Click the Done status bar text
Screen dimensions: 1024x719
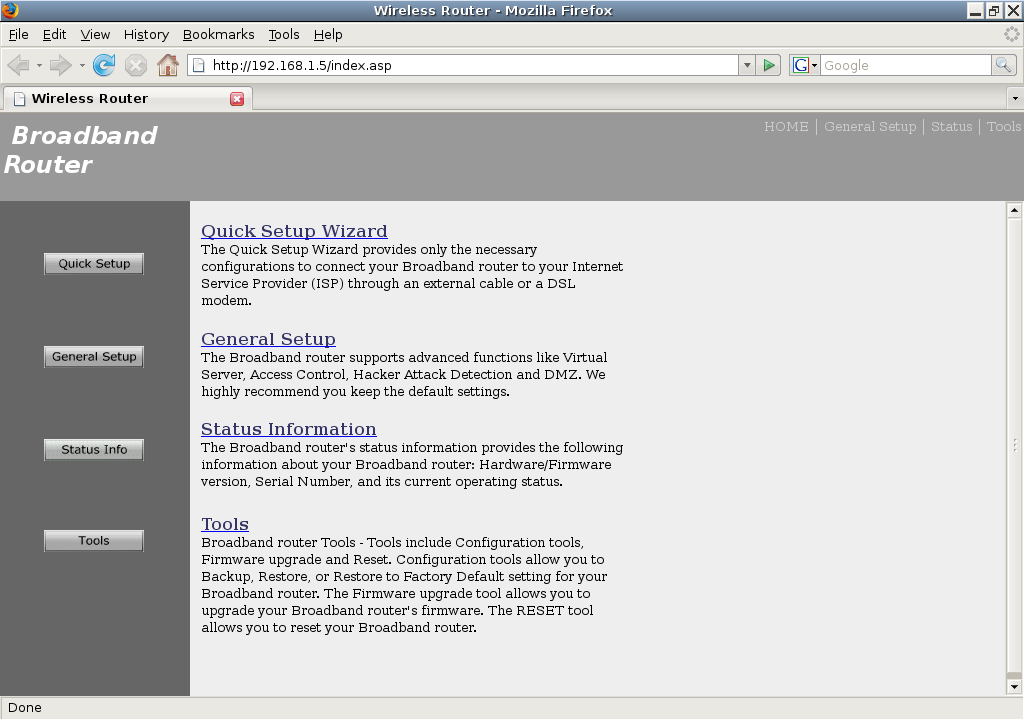(25, 708)
